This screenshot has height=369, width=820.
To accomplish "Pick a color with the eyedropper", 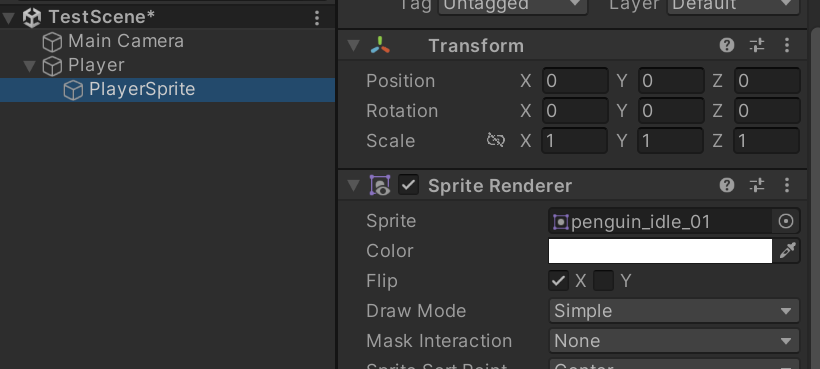I will [x=787, y=251].
